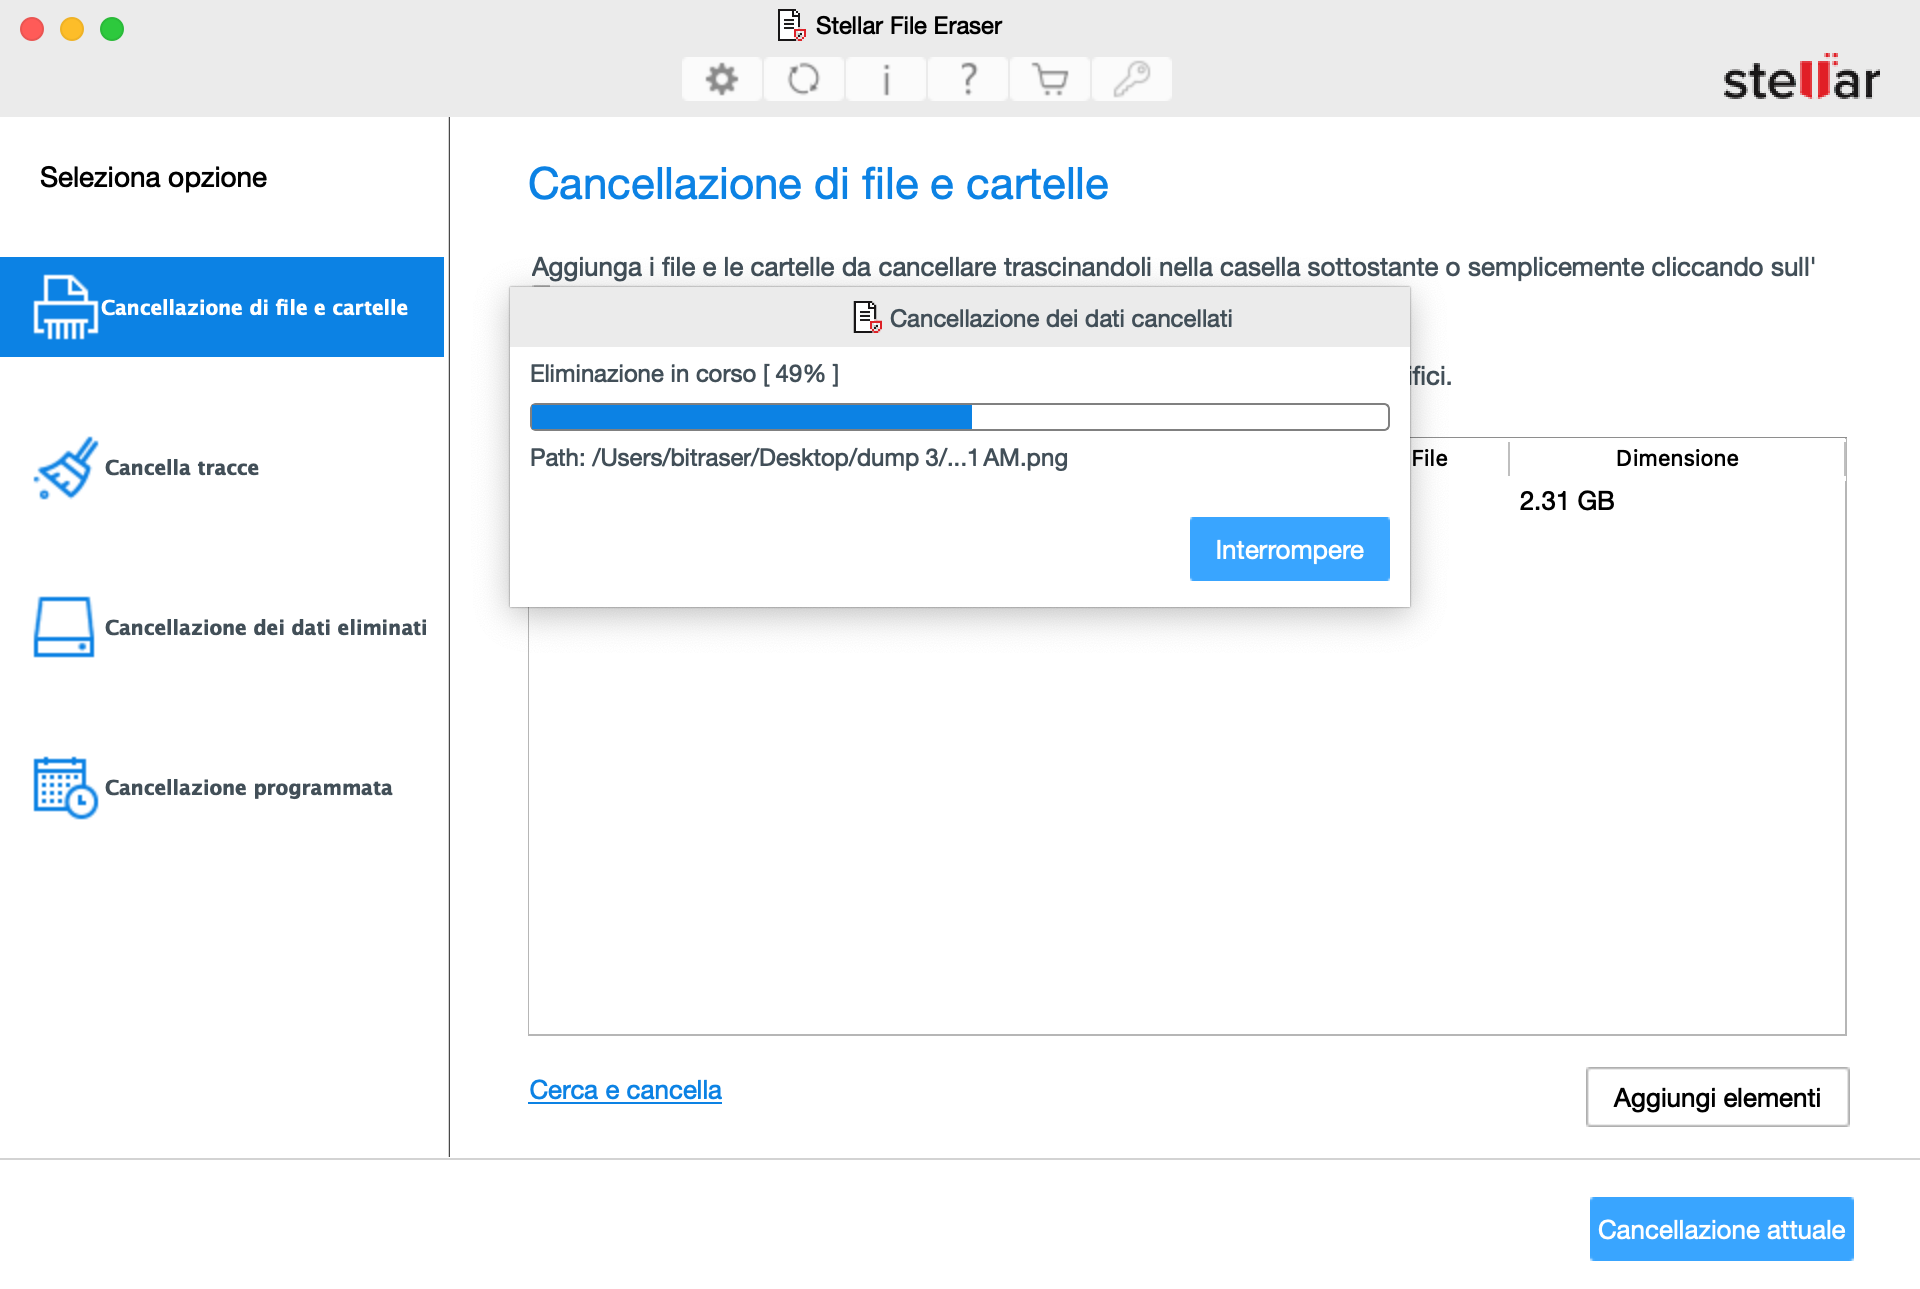Image resolution: width=1920 pixels, height=1289 pixels.
Task: Open settings gear in toolbar
Action: pos(722,79)
